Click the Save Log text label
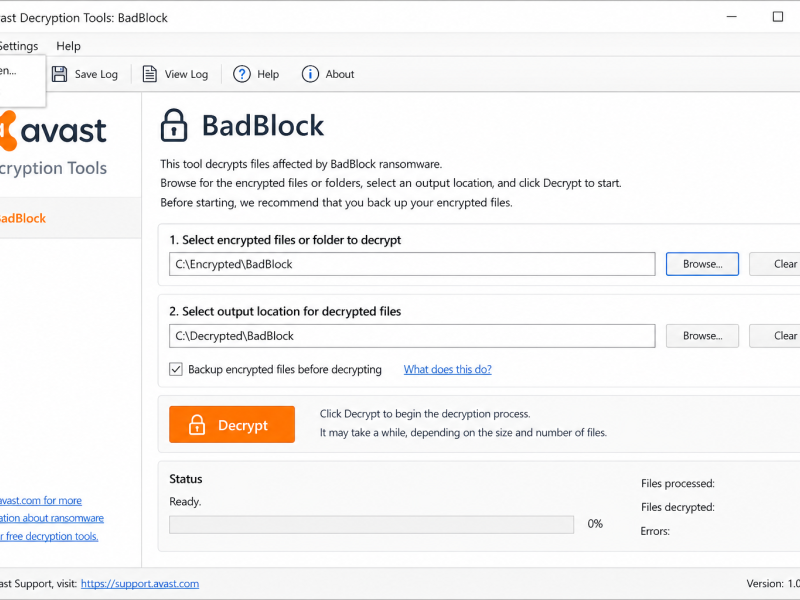The height and width of the screenshot is (600, 800). (96, 74)
